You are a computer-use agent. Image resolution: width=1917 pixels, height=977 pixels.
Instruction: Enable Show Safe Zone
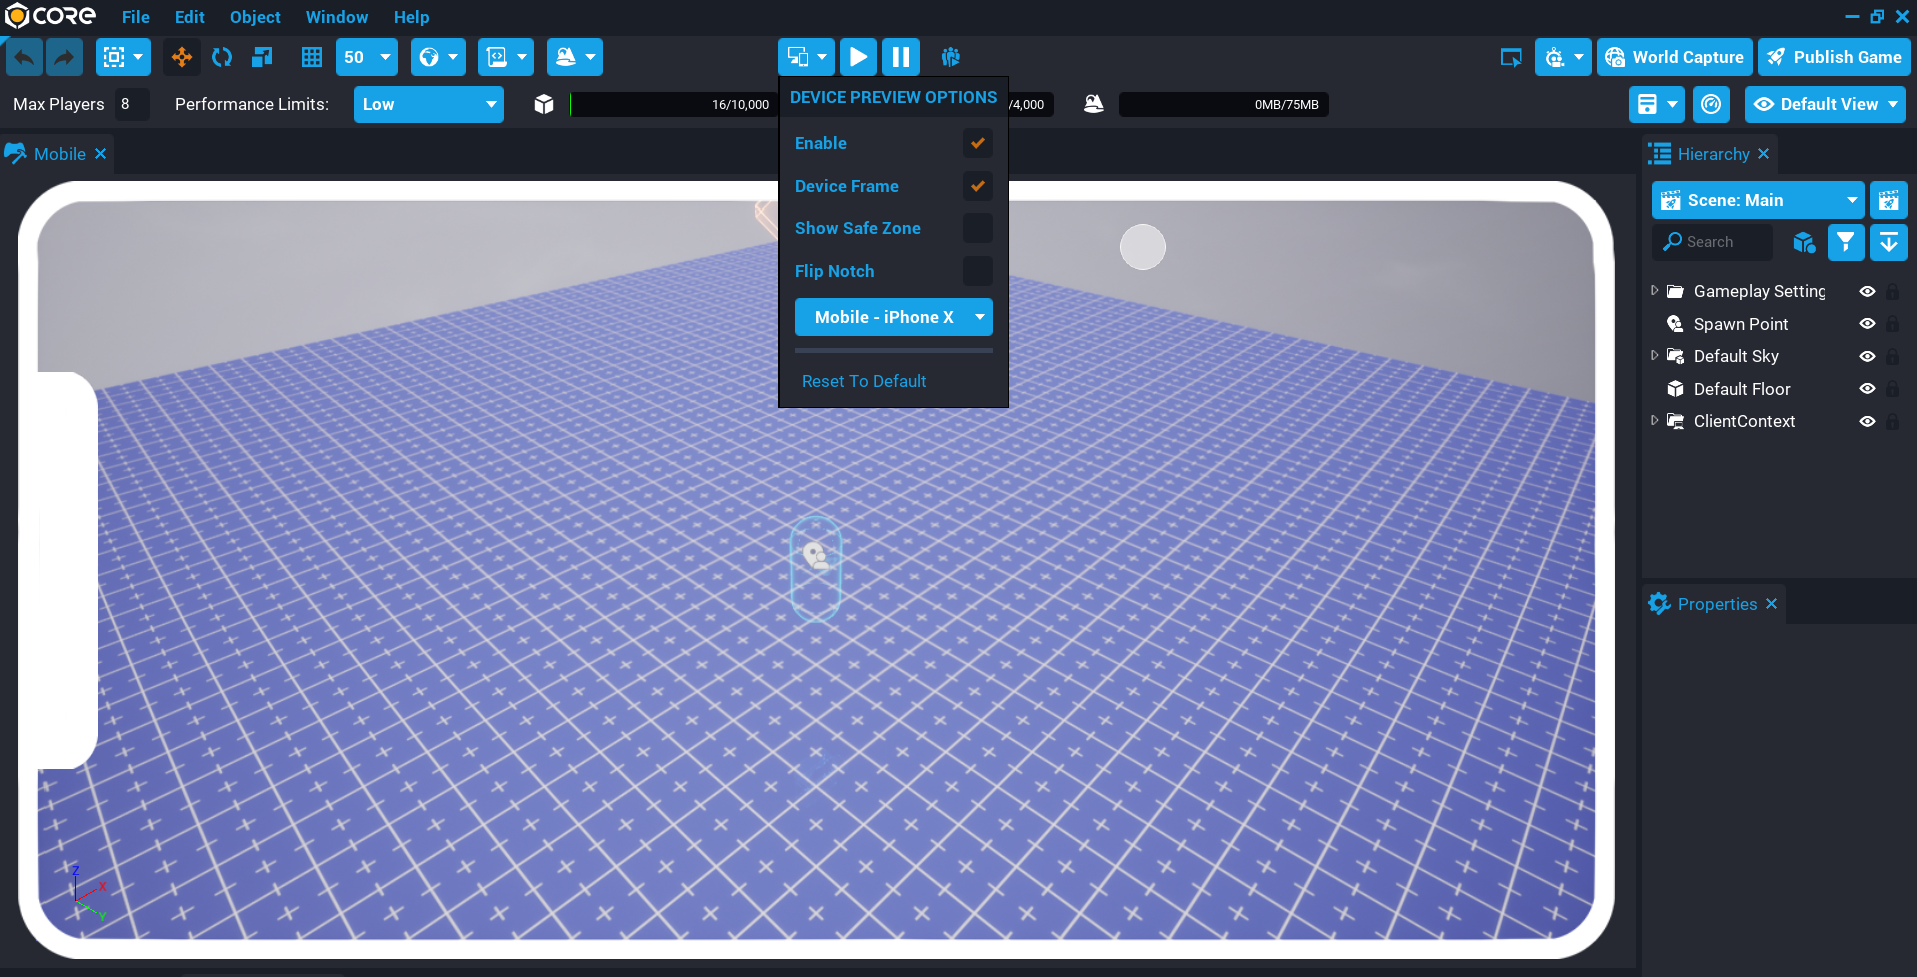pyautogui.click(x=977, y=228)
